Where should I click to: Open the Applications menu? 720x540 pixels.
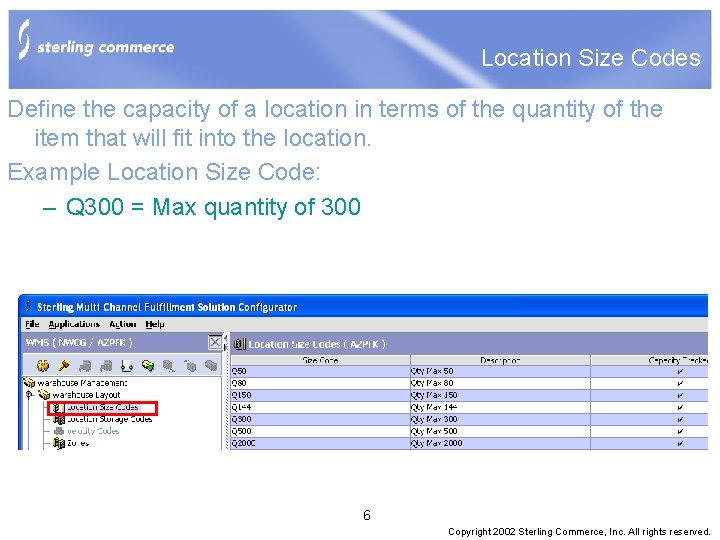(x=74, y=324)
